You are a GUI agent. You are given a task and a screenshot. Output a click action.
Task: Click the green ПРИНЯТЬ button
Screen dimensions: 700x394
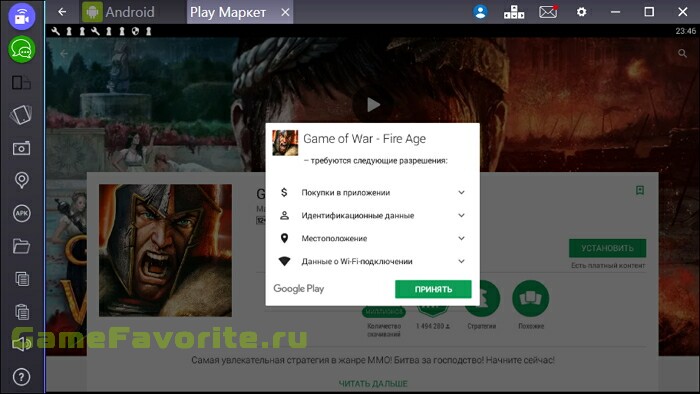coord(433,289)
